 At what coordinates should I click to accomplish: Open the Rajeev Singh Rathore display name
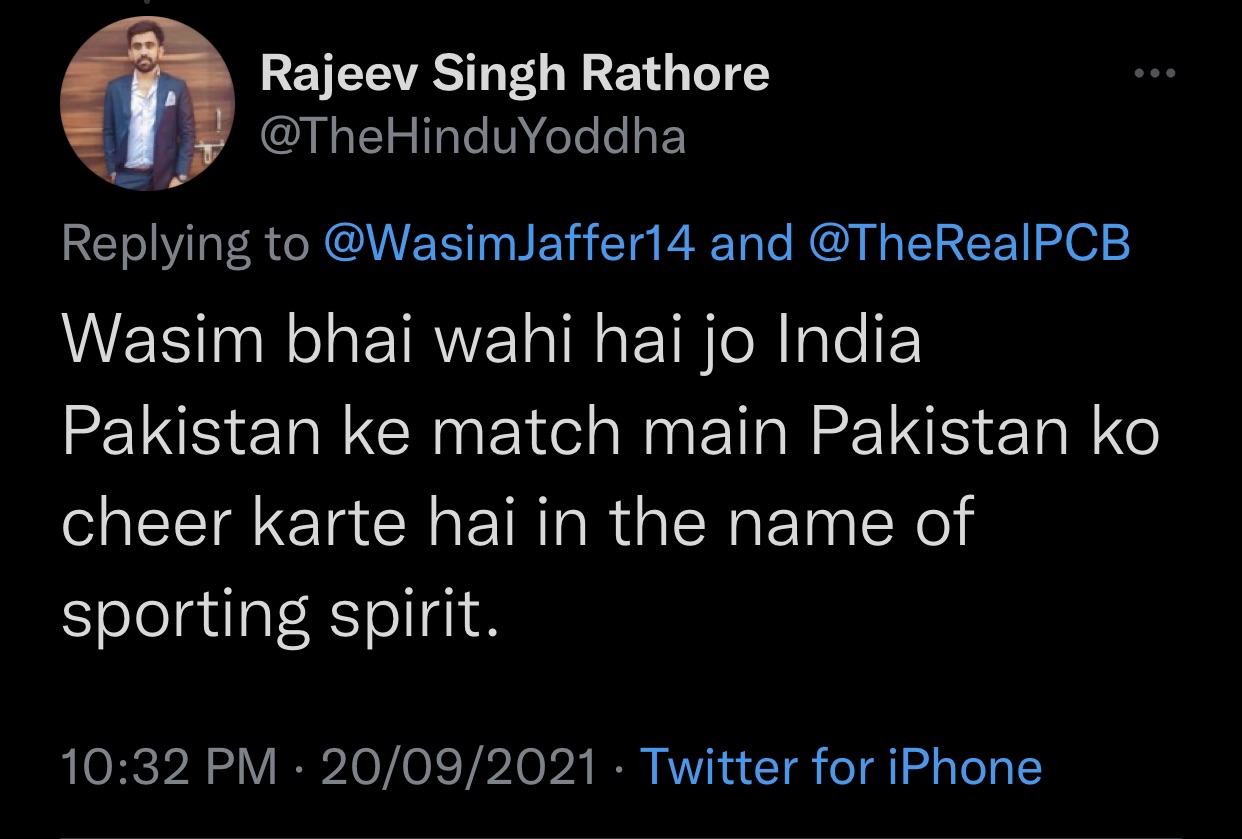(x=515, y=74)
